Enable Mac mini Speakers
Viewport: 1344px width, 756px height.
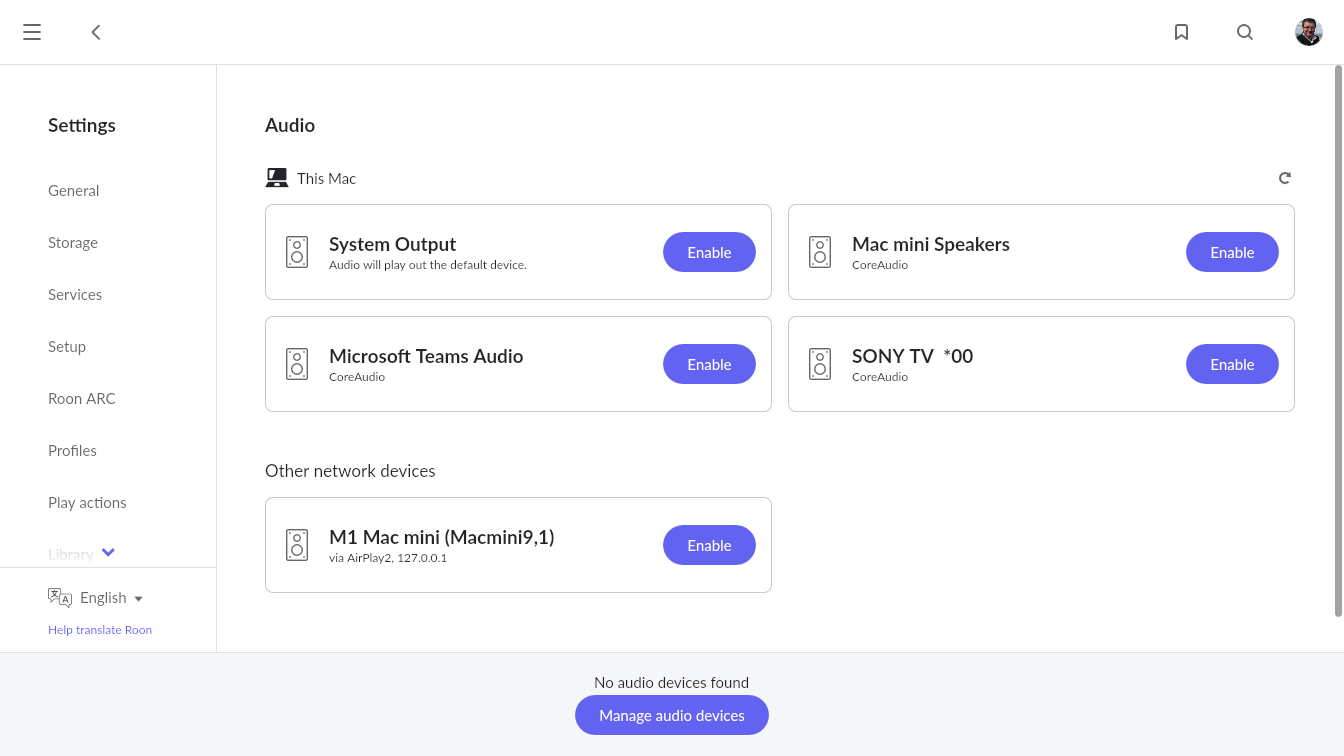click(1232, 252)
